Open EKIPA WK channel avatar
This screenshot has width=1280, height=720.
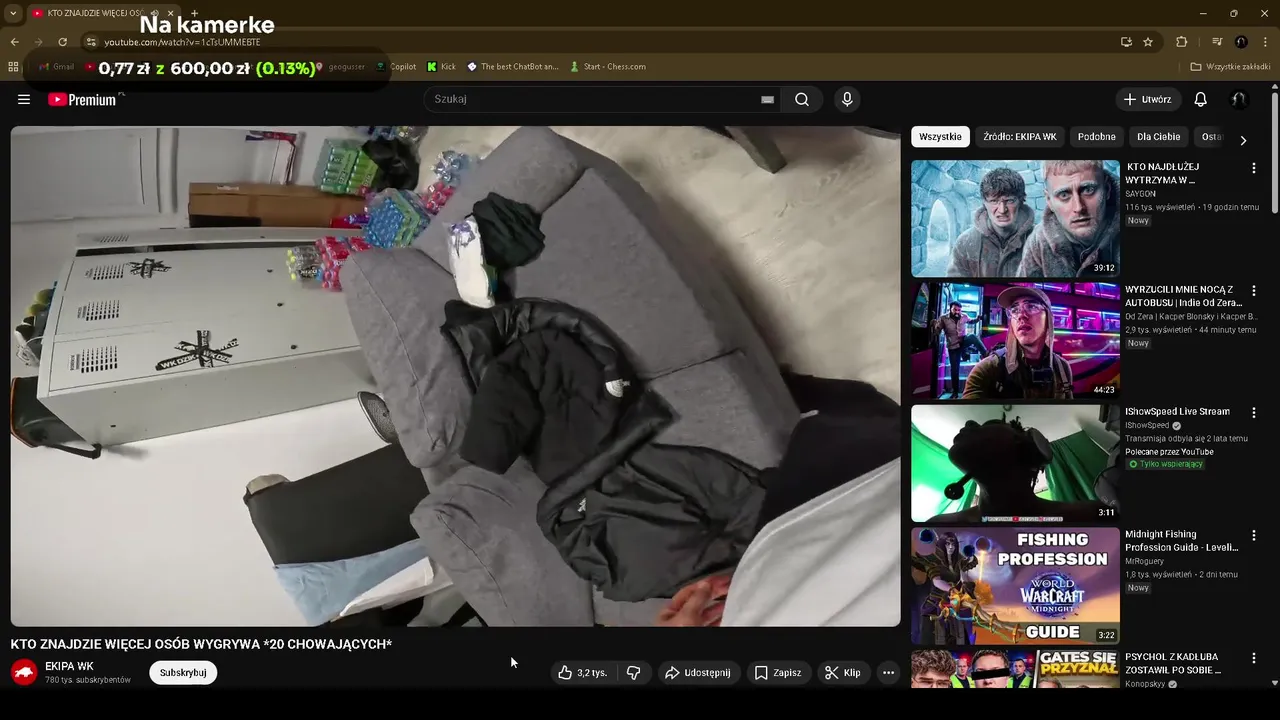point(24,672)
